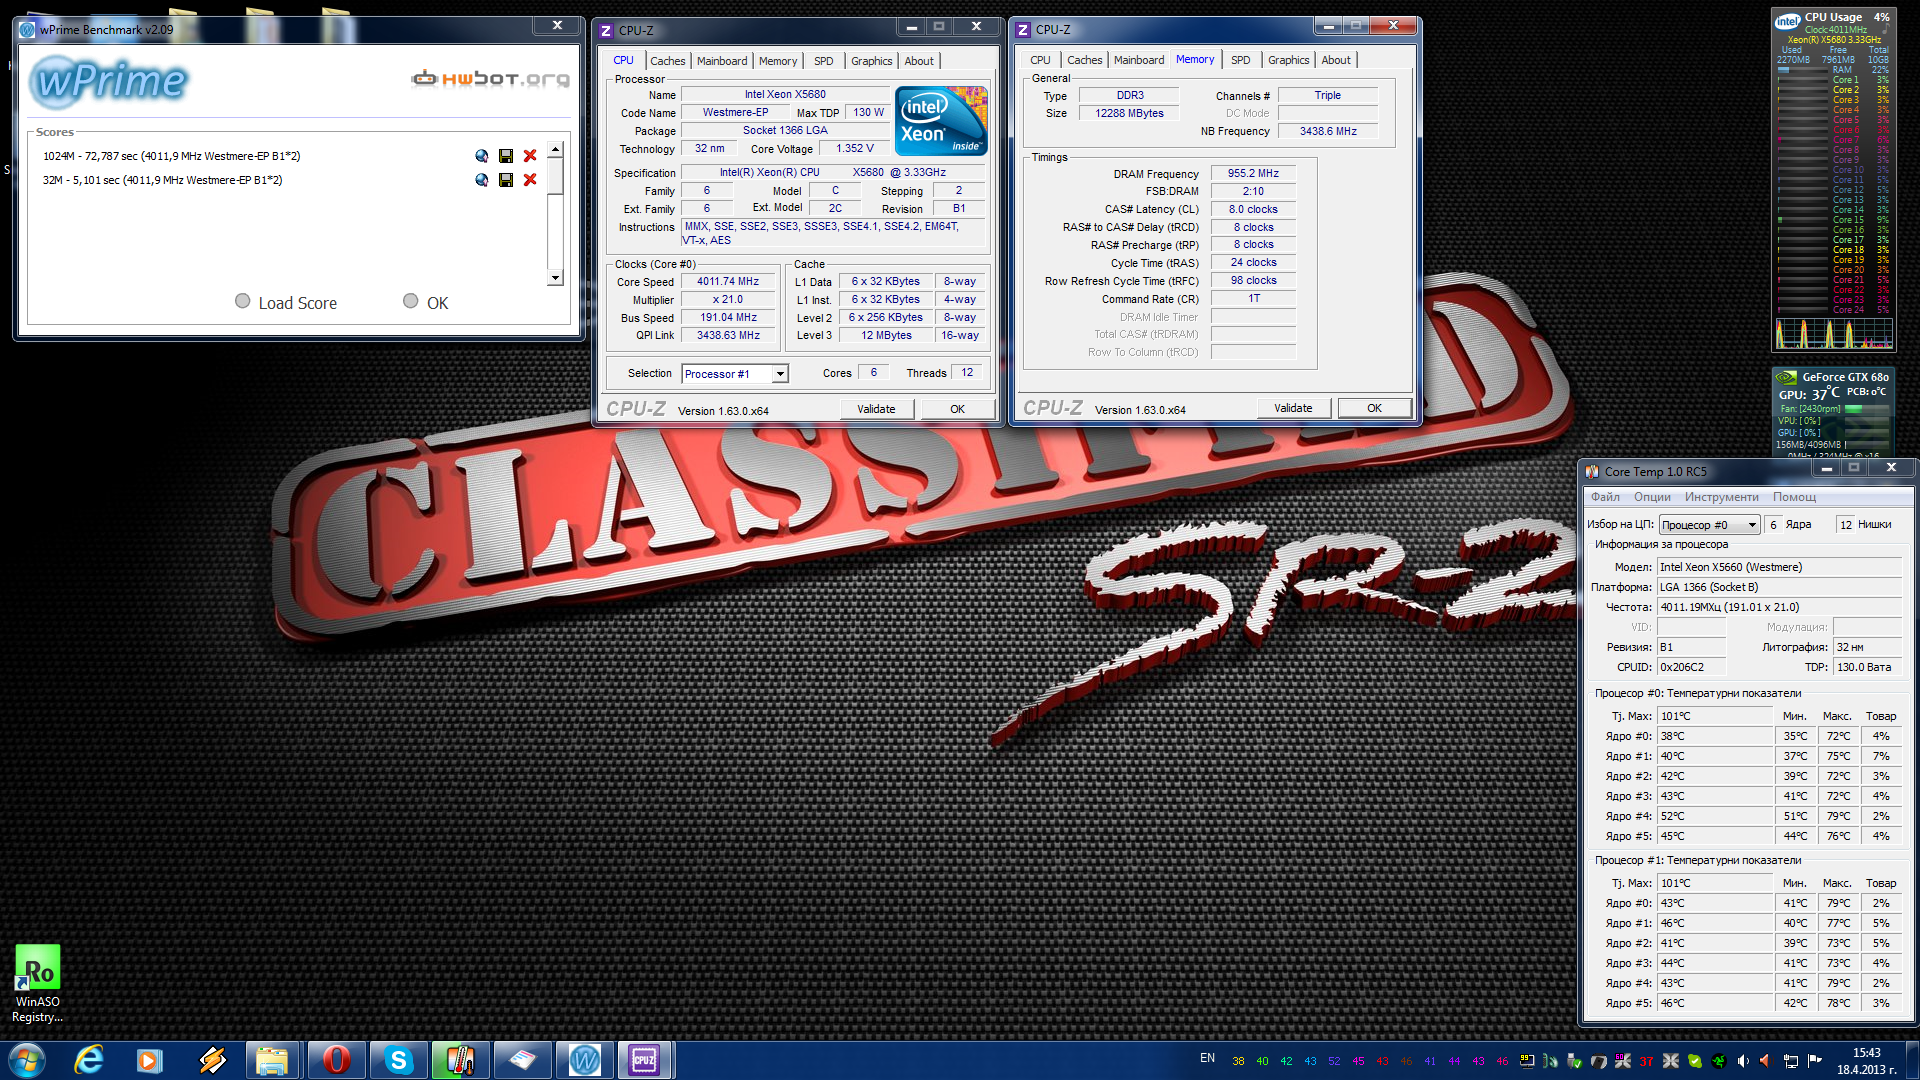Switch to Opera browser on taskbar

tap(337, 1060)
